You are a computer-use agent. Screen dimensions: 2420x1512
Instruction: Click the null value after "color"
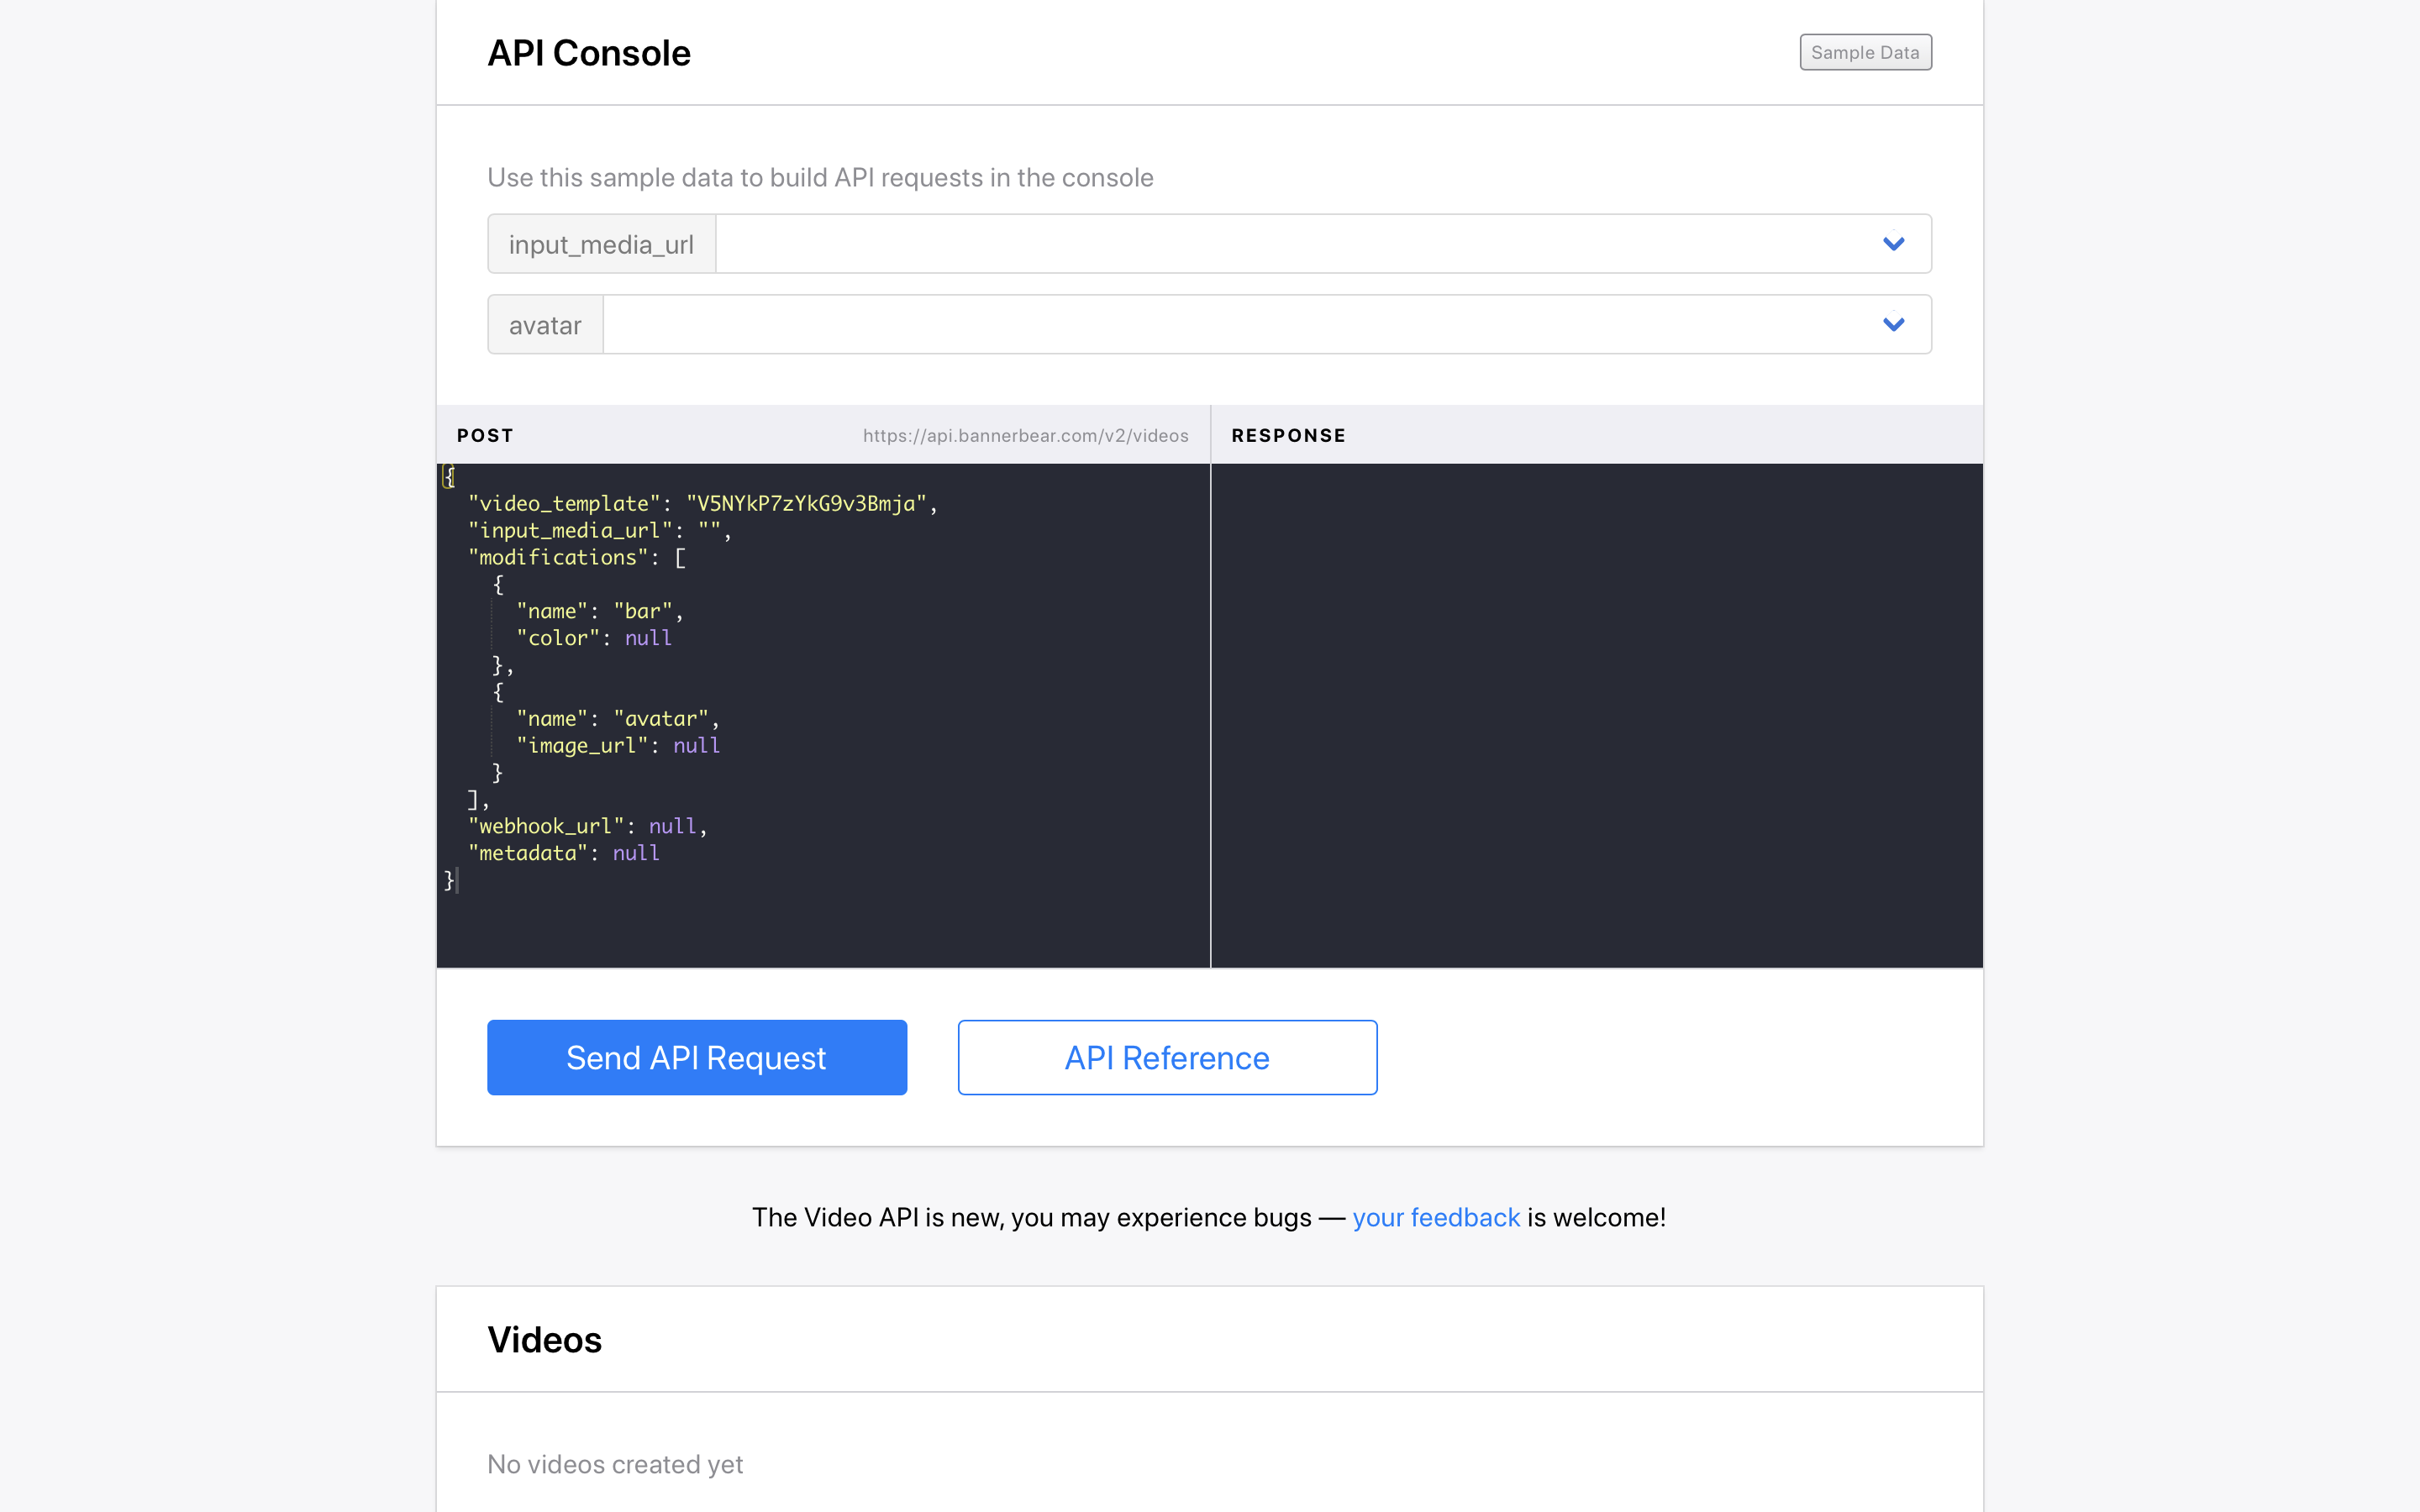point(648,638)
